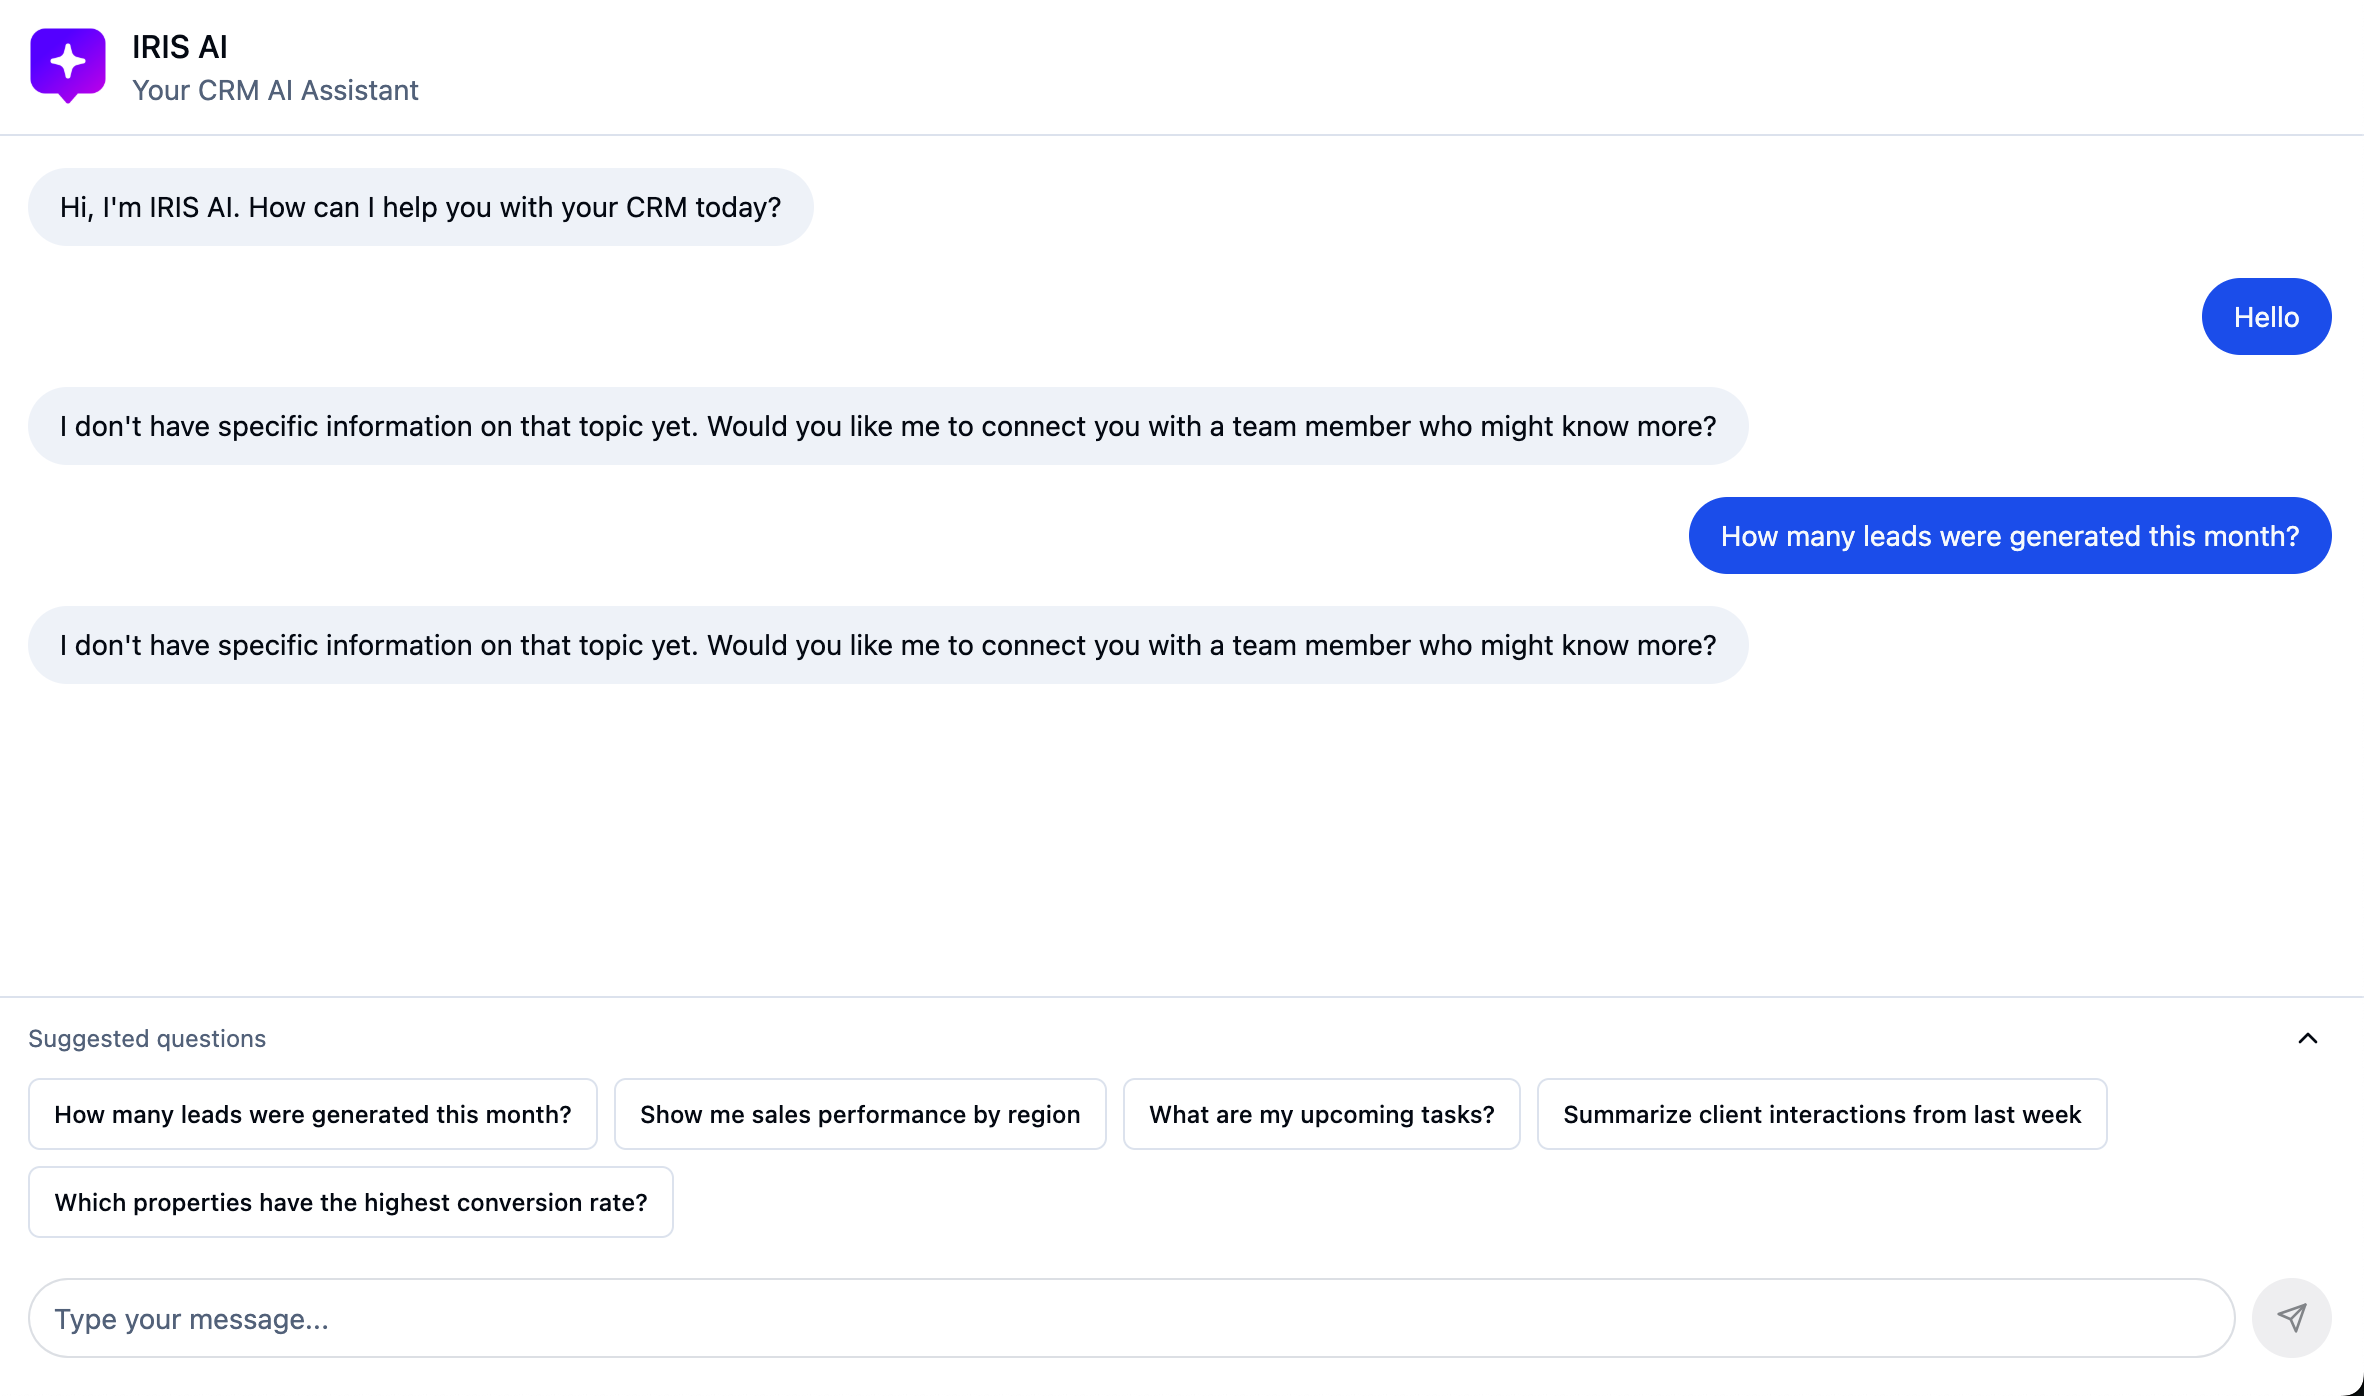The image size is (2364, 1396).
Task: Click the IRIS AI greeting message bubble
Action: 420,207
